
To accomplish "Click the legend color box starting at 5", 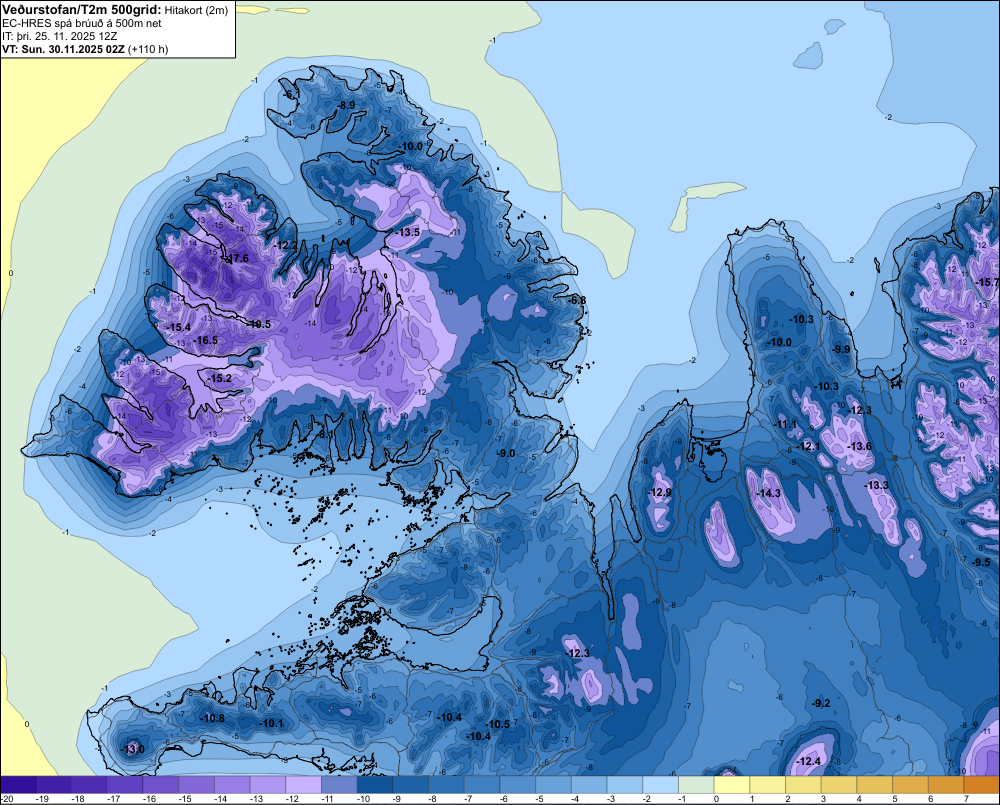I will coord(911,785).
